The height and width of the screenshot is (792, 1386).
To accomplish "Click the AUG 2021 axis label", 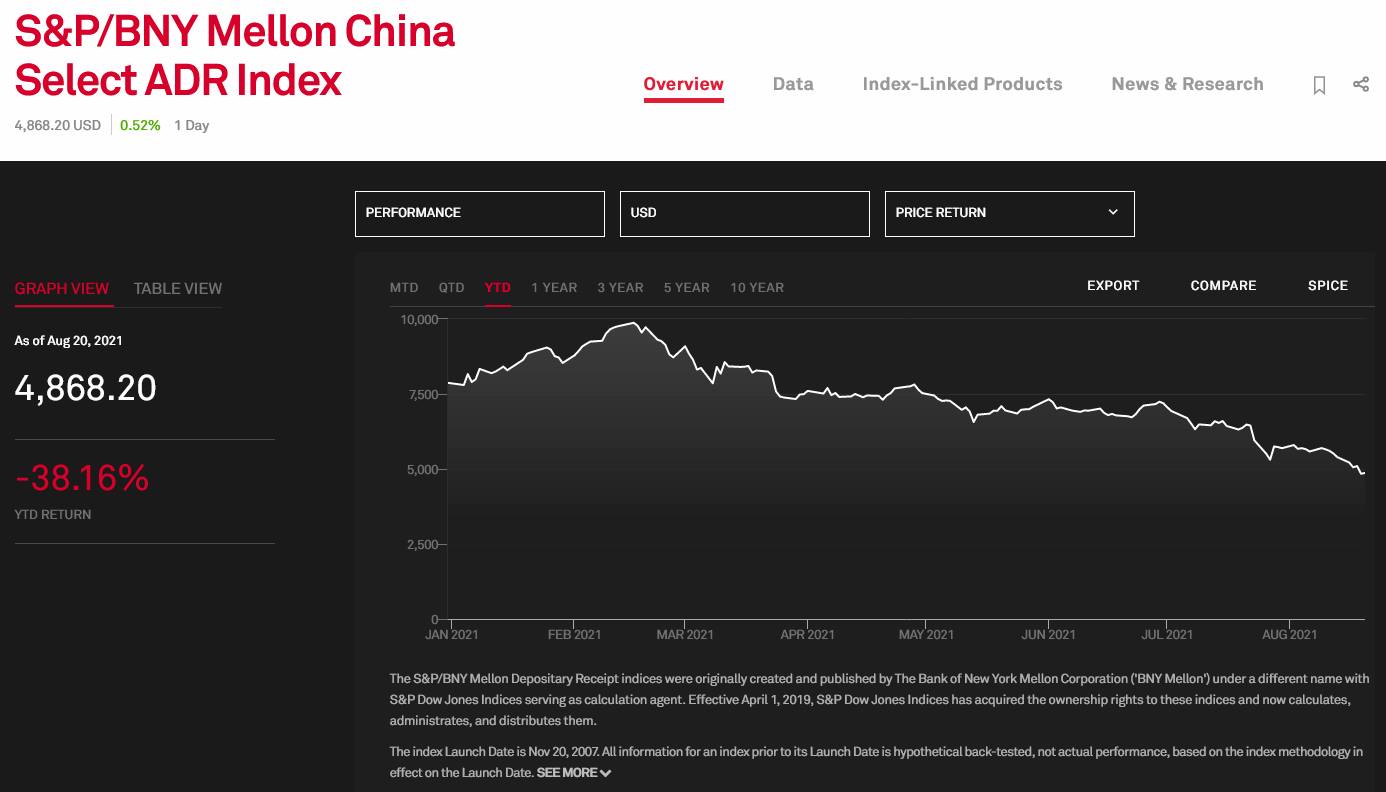I will [x=1290, y=634].
